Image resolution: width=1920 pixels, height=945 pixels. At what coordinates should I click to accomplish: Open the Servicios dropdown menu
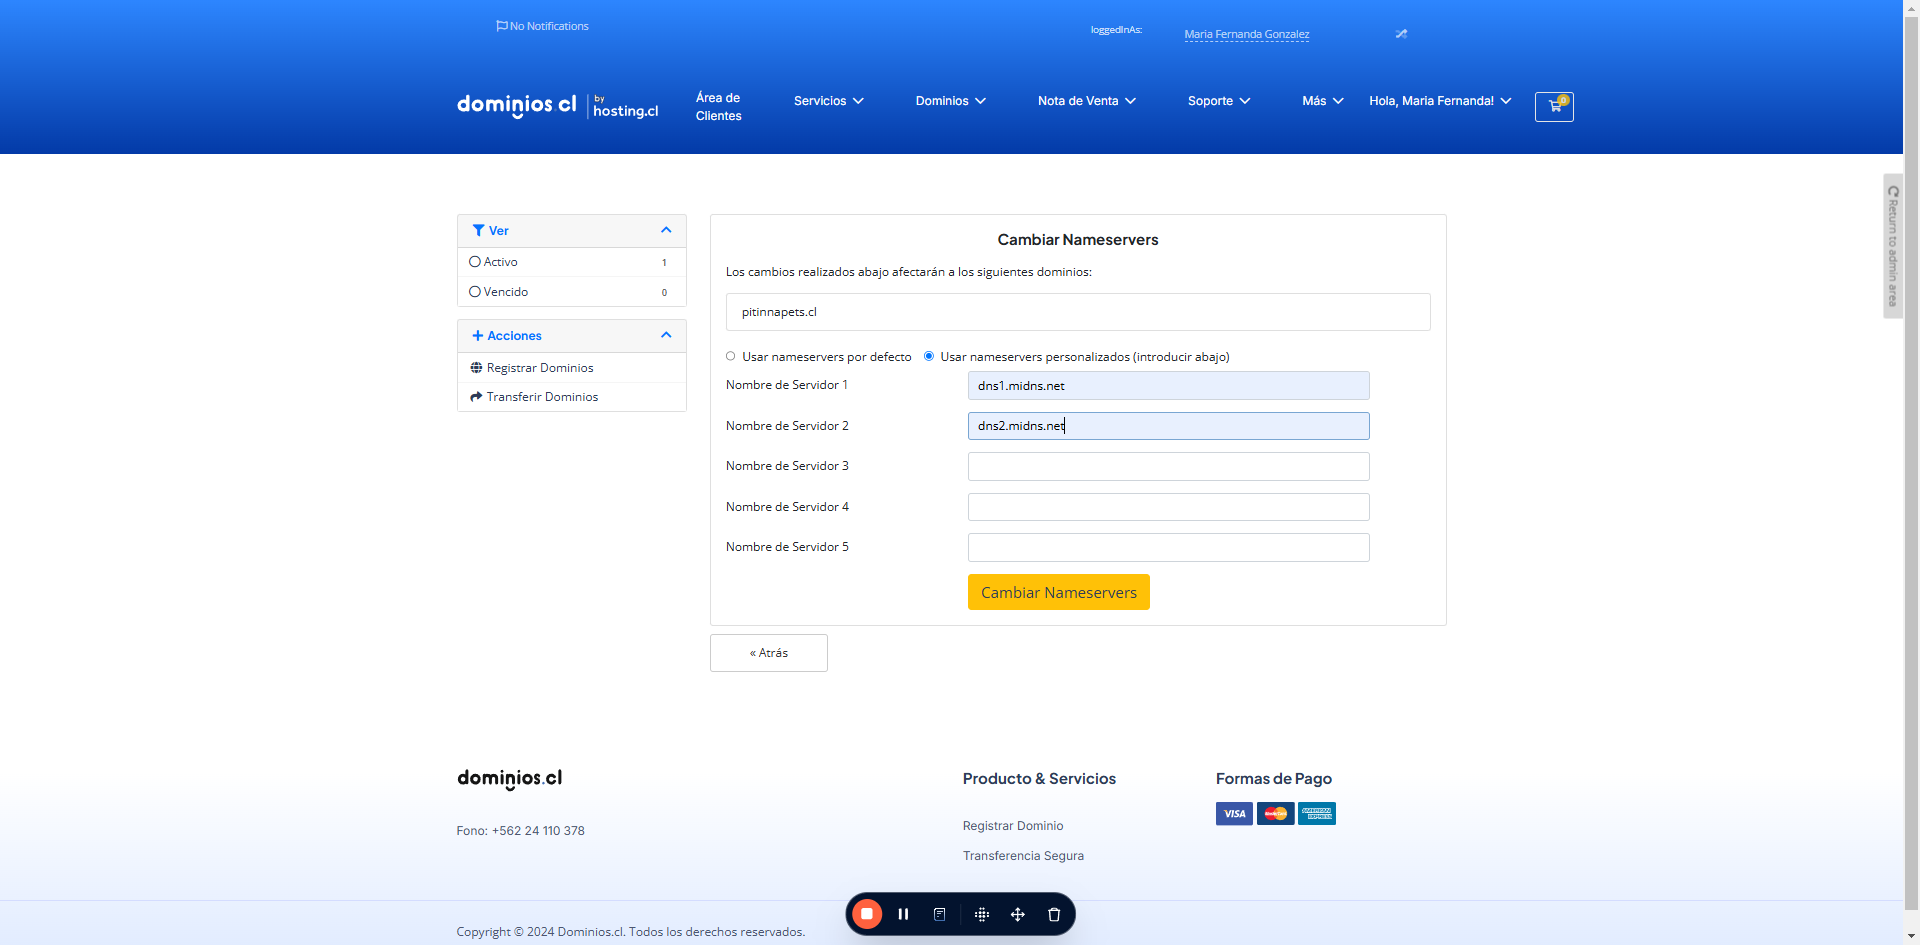pyautogui.click(x=829, y=101)
